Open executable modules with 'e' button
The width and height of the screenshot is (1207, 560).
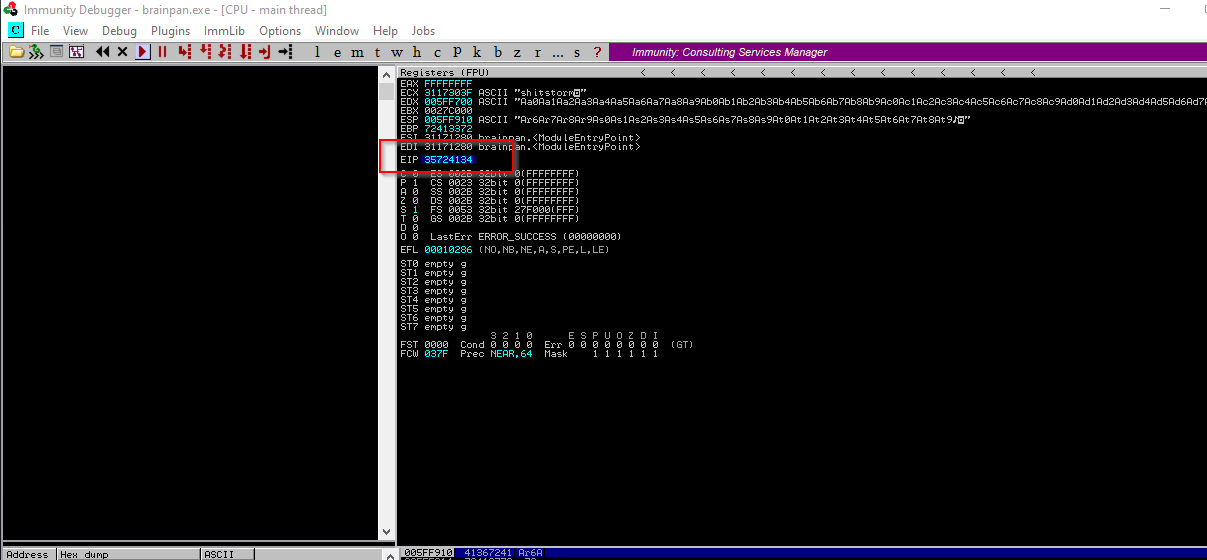[335, 52]
